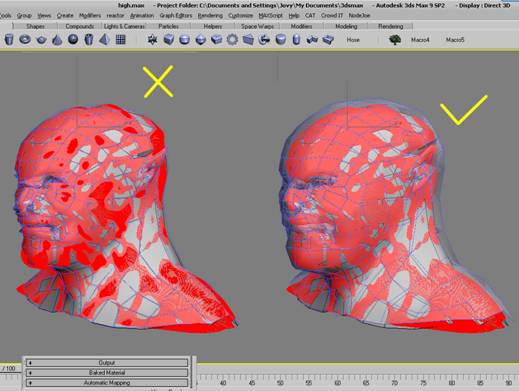Open the Crowd IT menu
Screen dimensions: 519x391
[332, 16]
